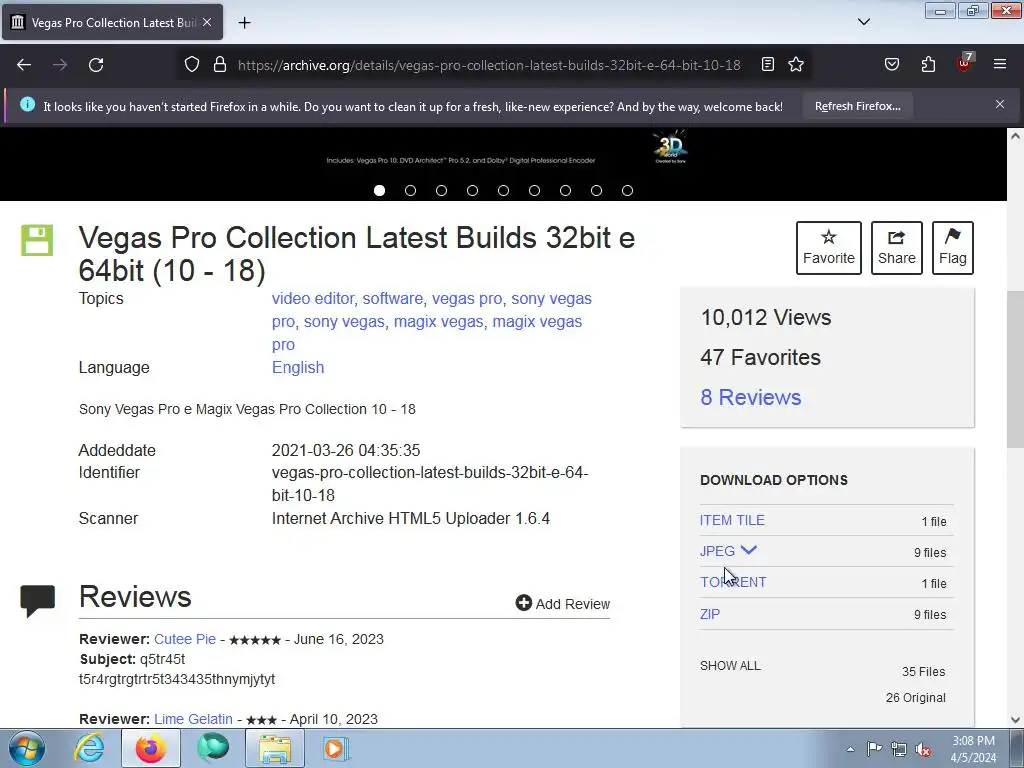Open the 8 Reviews link
1024x768 pixels.
(750, 397)
